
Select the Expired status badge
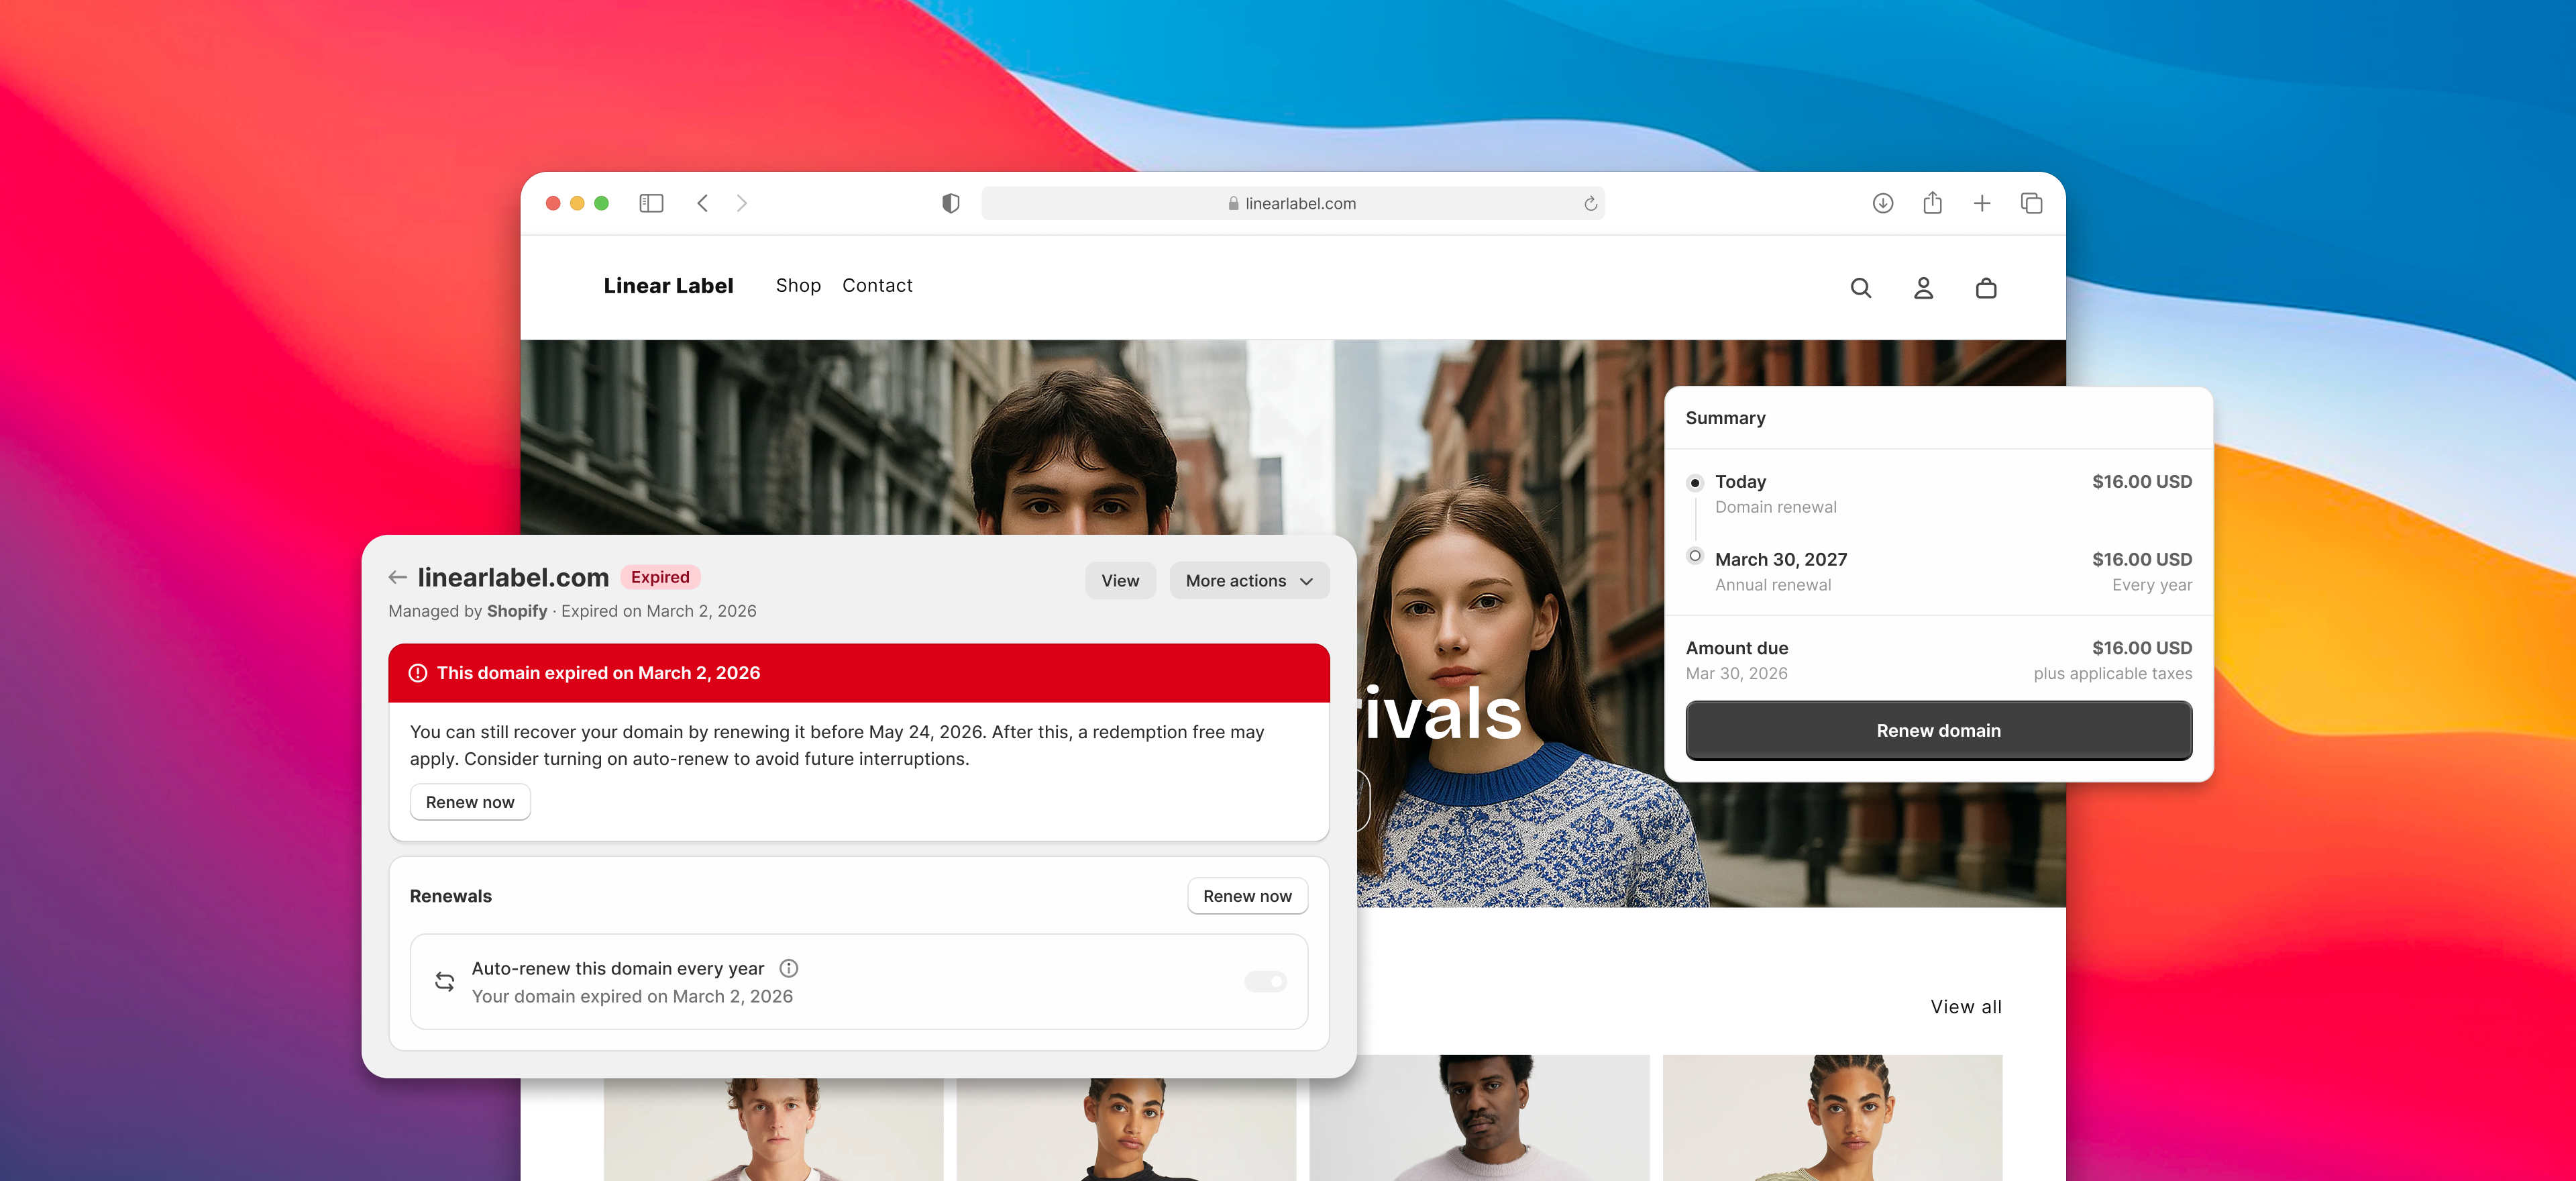click(x=660, y=577)
